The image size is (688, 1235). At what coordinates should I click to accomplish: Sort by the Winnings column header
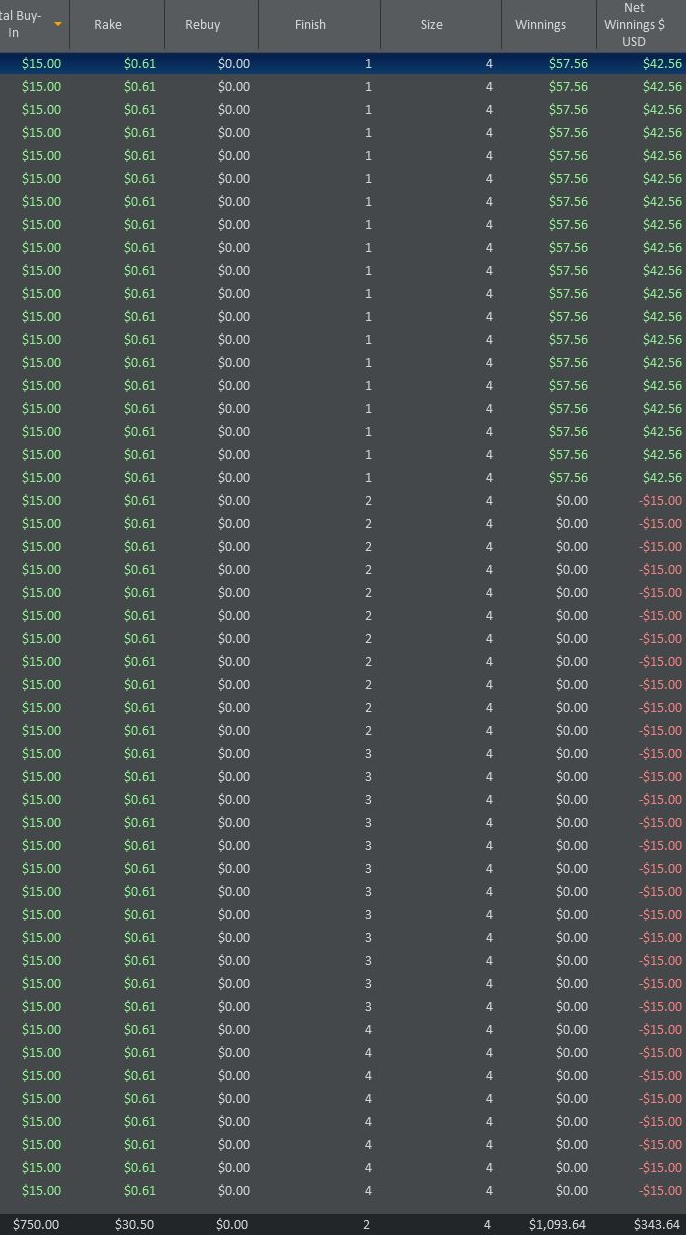tap(540, 25)
